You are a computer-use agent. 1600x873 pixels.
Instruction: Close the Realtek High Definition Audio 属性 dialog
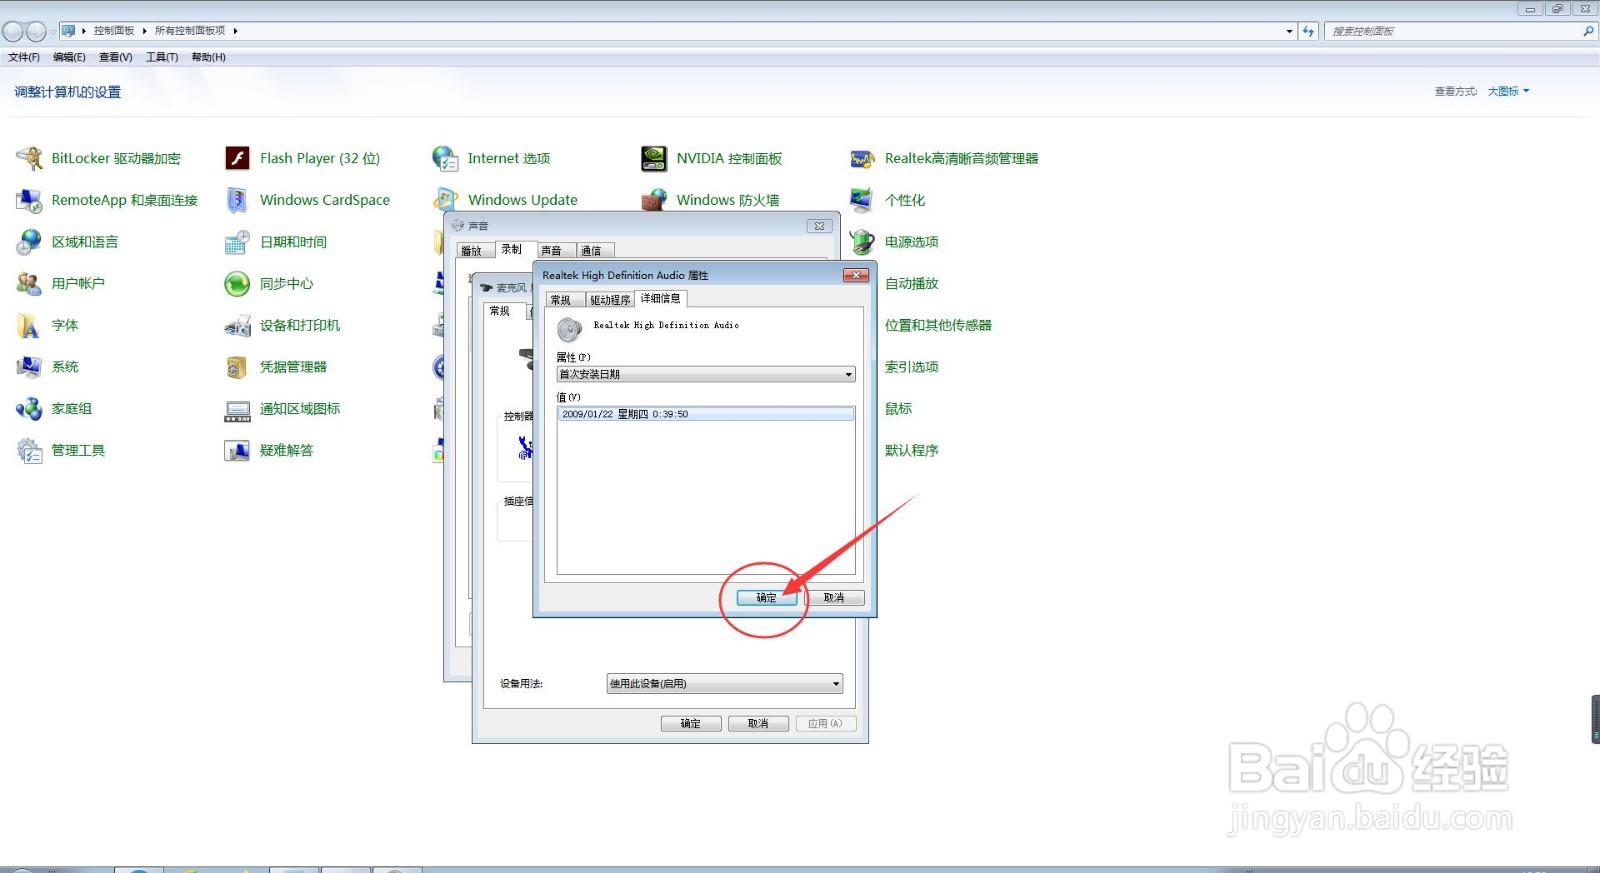coord(855,275)
